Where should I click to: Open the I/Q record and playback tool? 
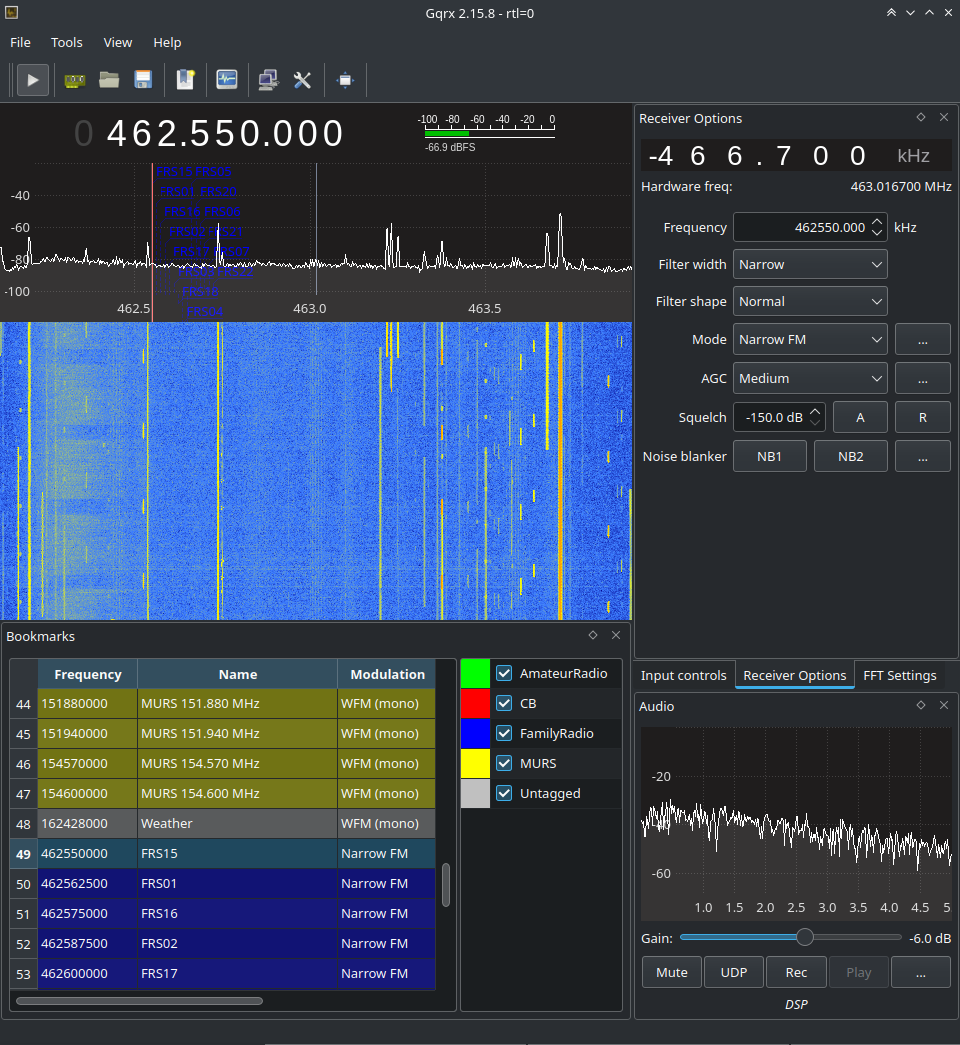click(227, 80)
